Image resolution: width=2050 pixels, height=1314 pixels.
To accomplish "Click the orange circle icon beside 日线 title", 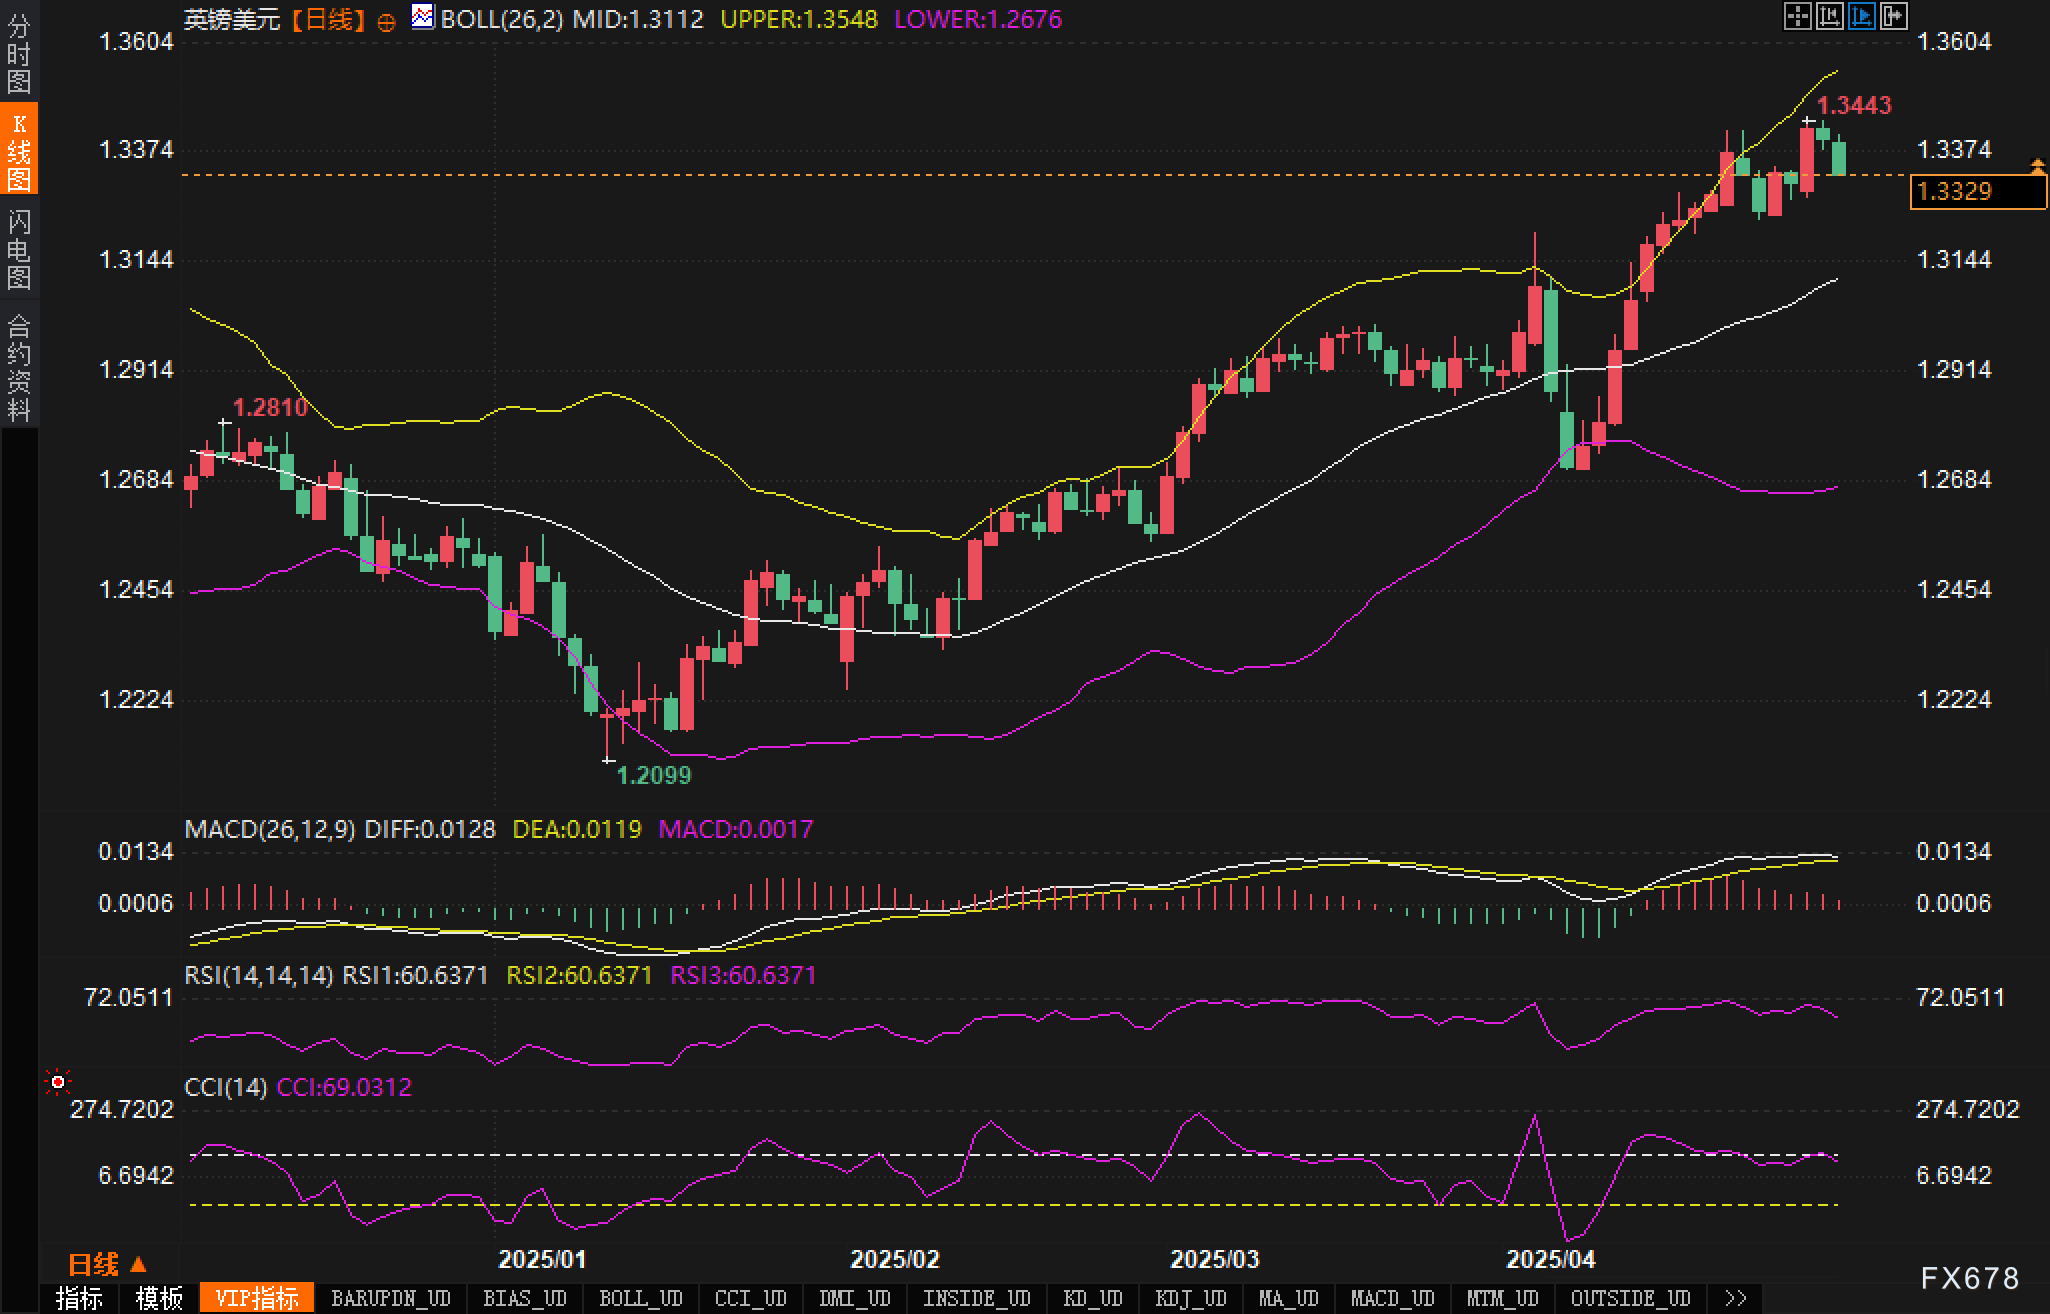I will pos(386,22).
